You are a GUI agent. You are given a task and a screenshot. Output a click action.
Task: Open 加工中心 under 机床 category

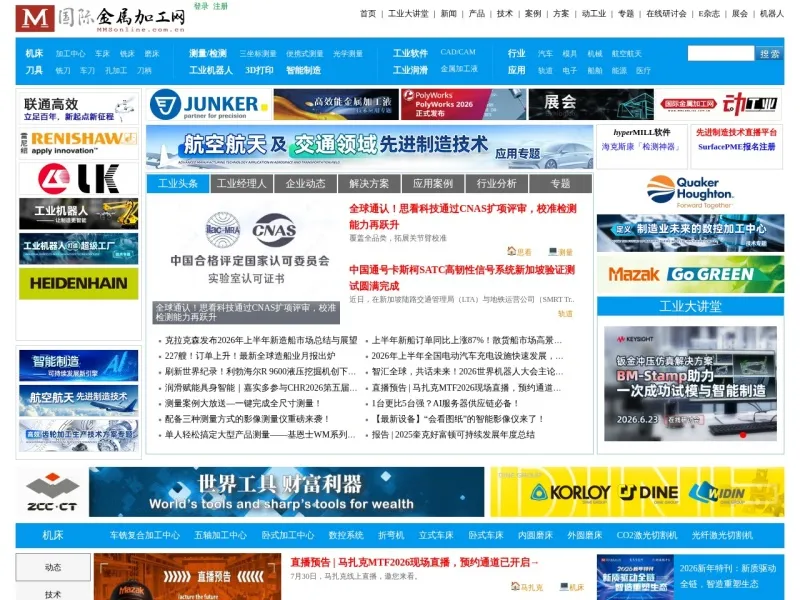point(70,54)
